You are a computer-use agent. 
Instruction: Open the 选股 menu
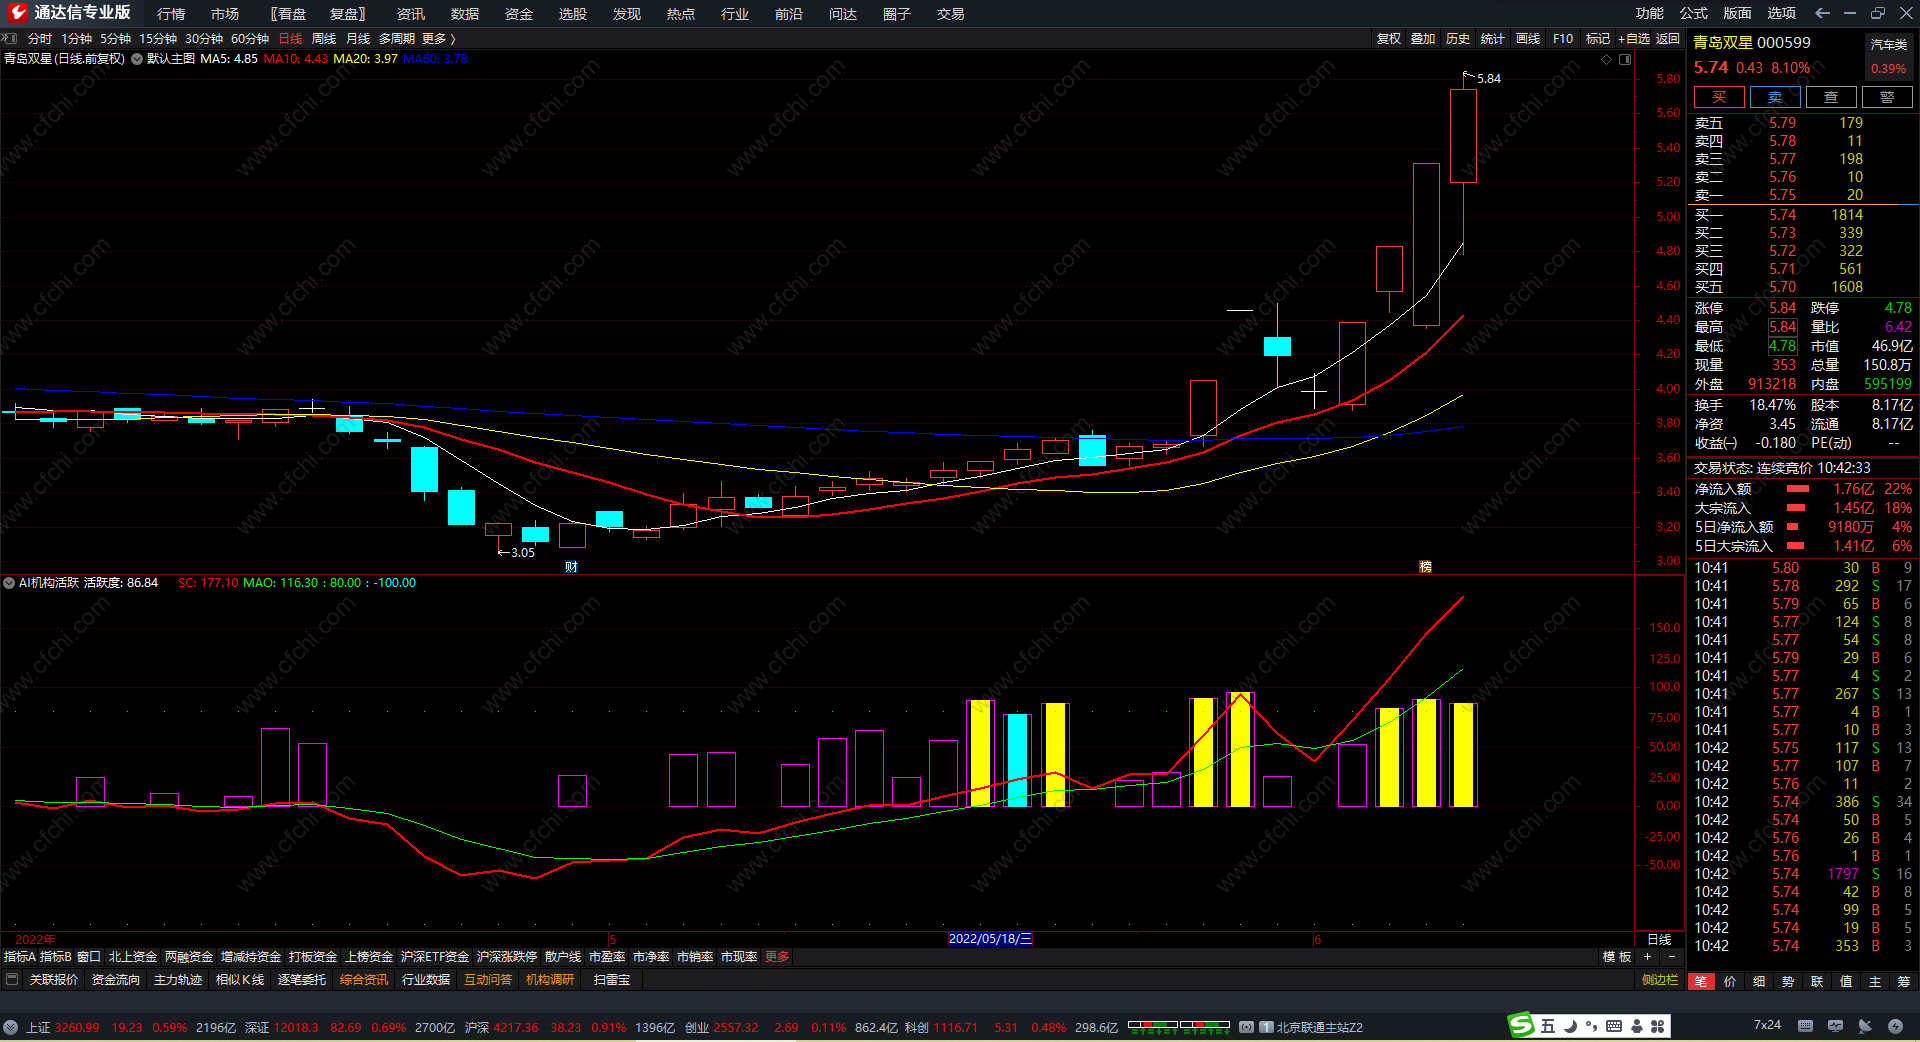tap(573, 14)
